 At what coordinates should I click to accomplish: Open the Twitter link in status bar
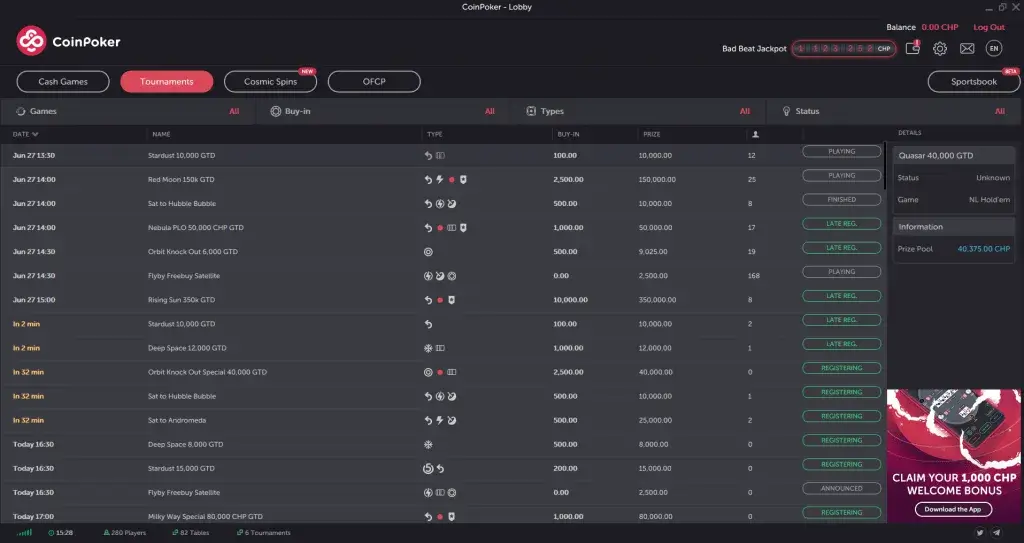pos(980,533)
